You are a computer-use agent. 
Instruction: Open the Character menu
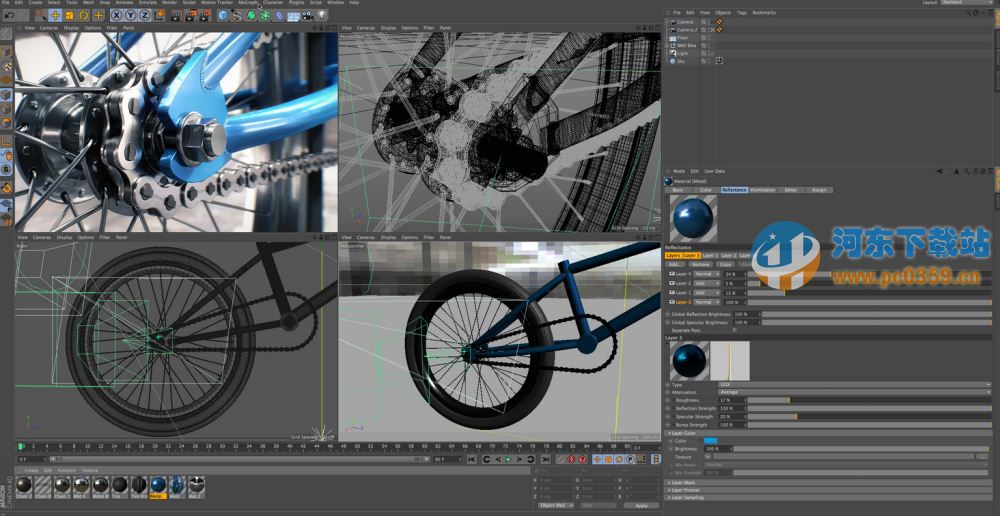coord(273,3)
